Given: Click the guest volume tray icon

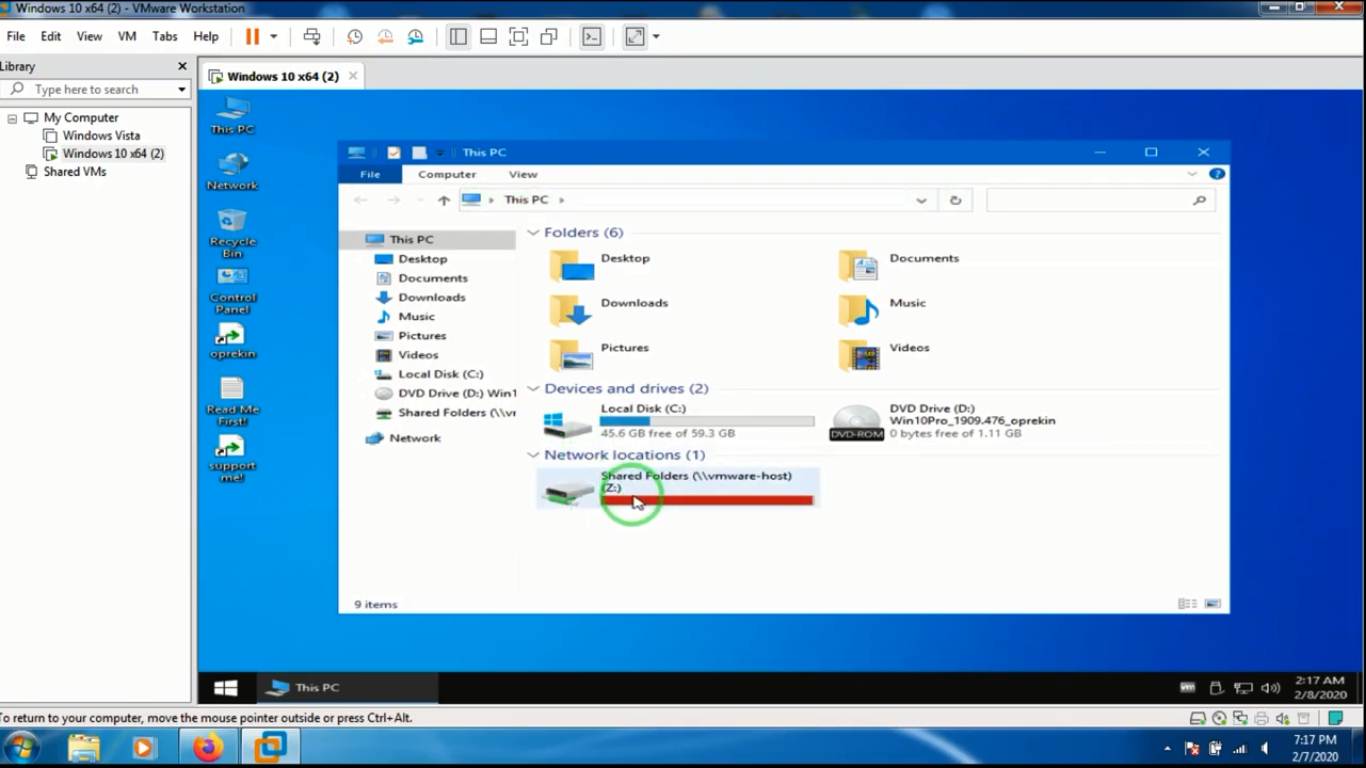Looking at the screenshot, I should (1271, 688).
